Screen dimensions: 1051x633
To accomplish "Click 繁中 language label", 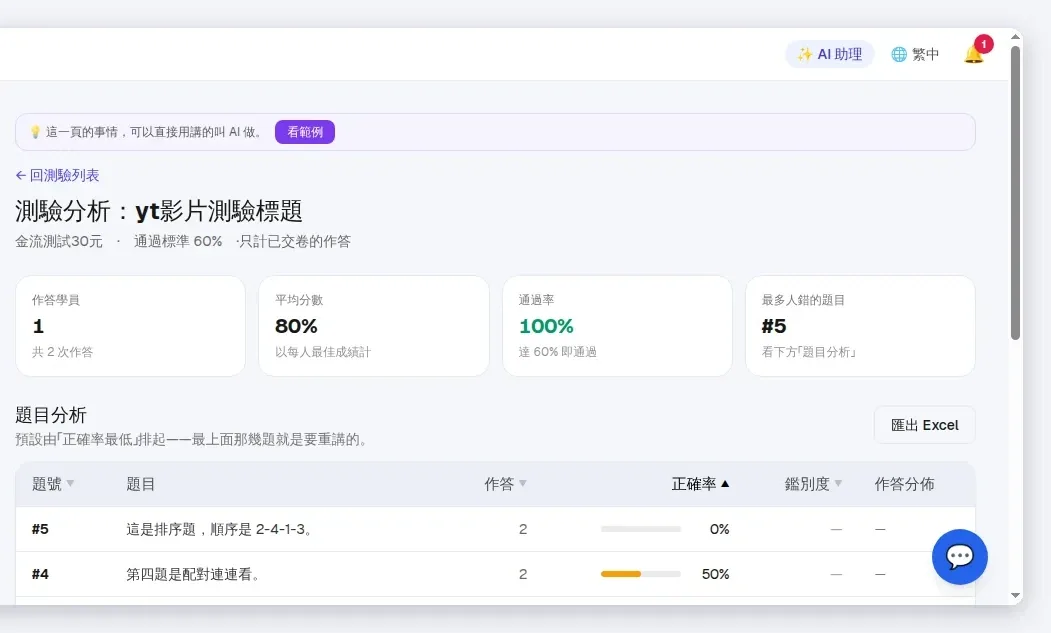I will (x=925, y=54).
